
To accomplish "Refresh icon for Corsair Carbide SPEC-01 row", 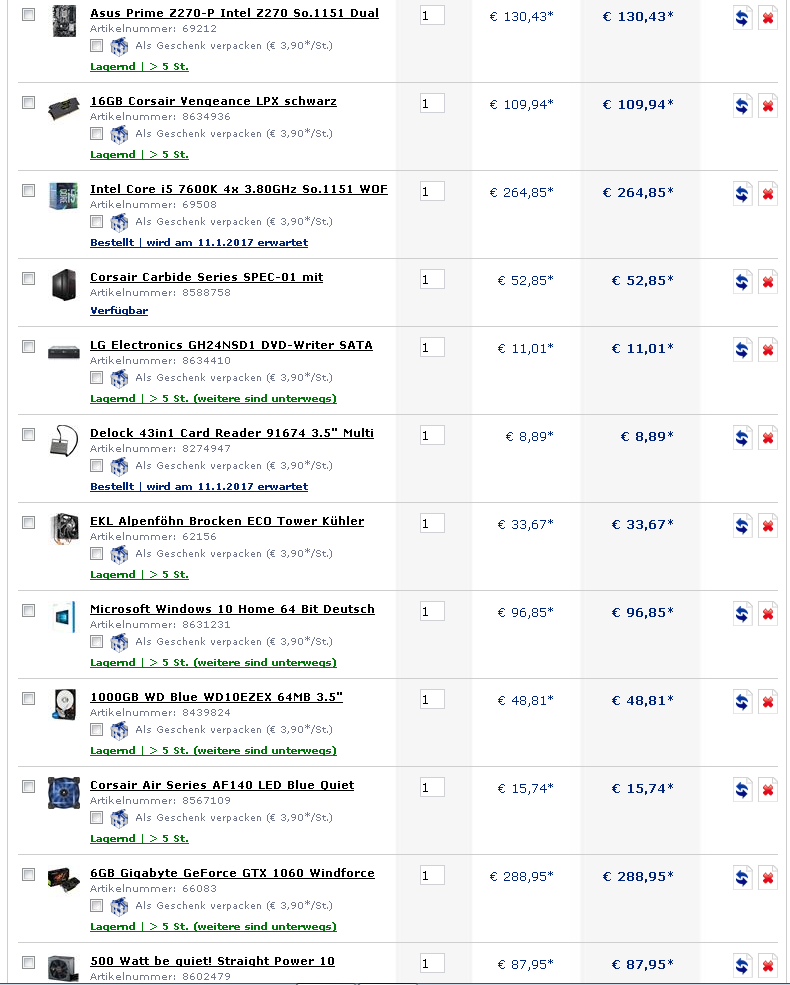I will (x=742, y=281).
